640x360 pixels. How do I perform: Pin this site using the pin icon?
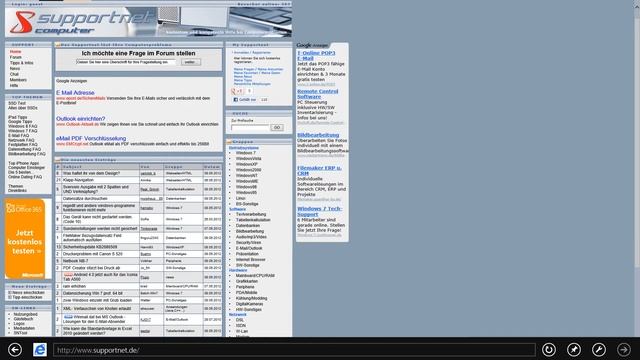[x=574, y=350]
